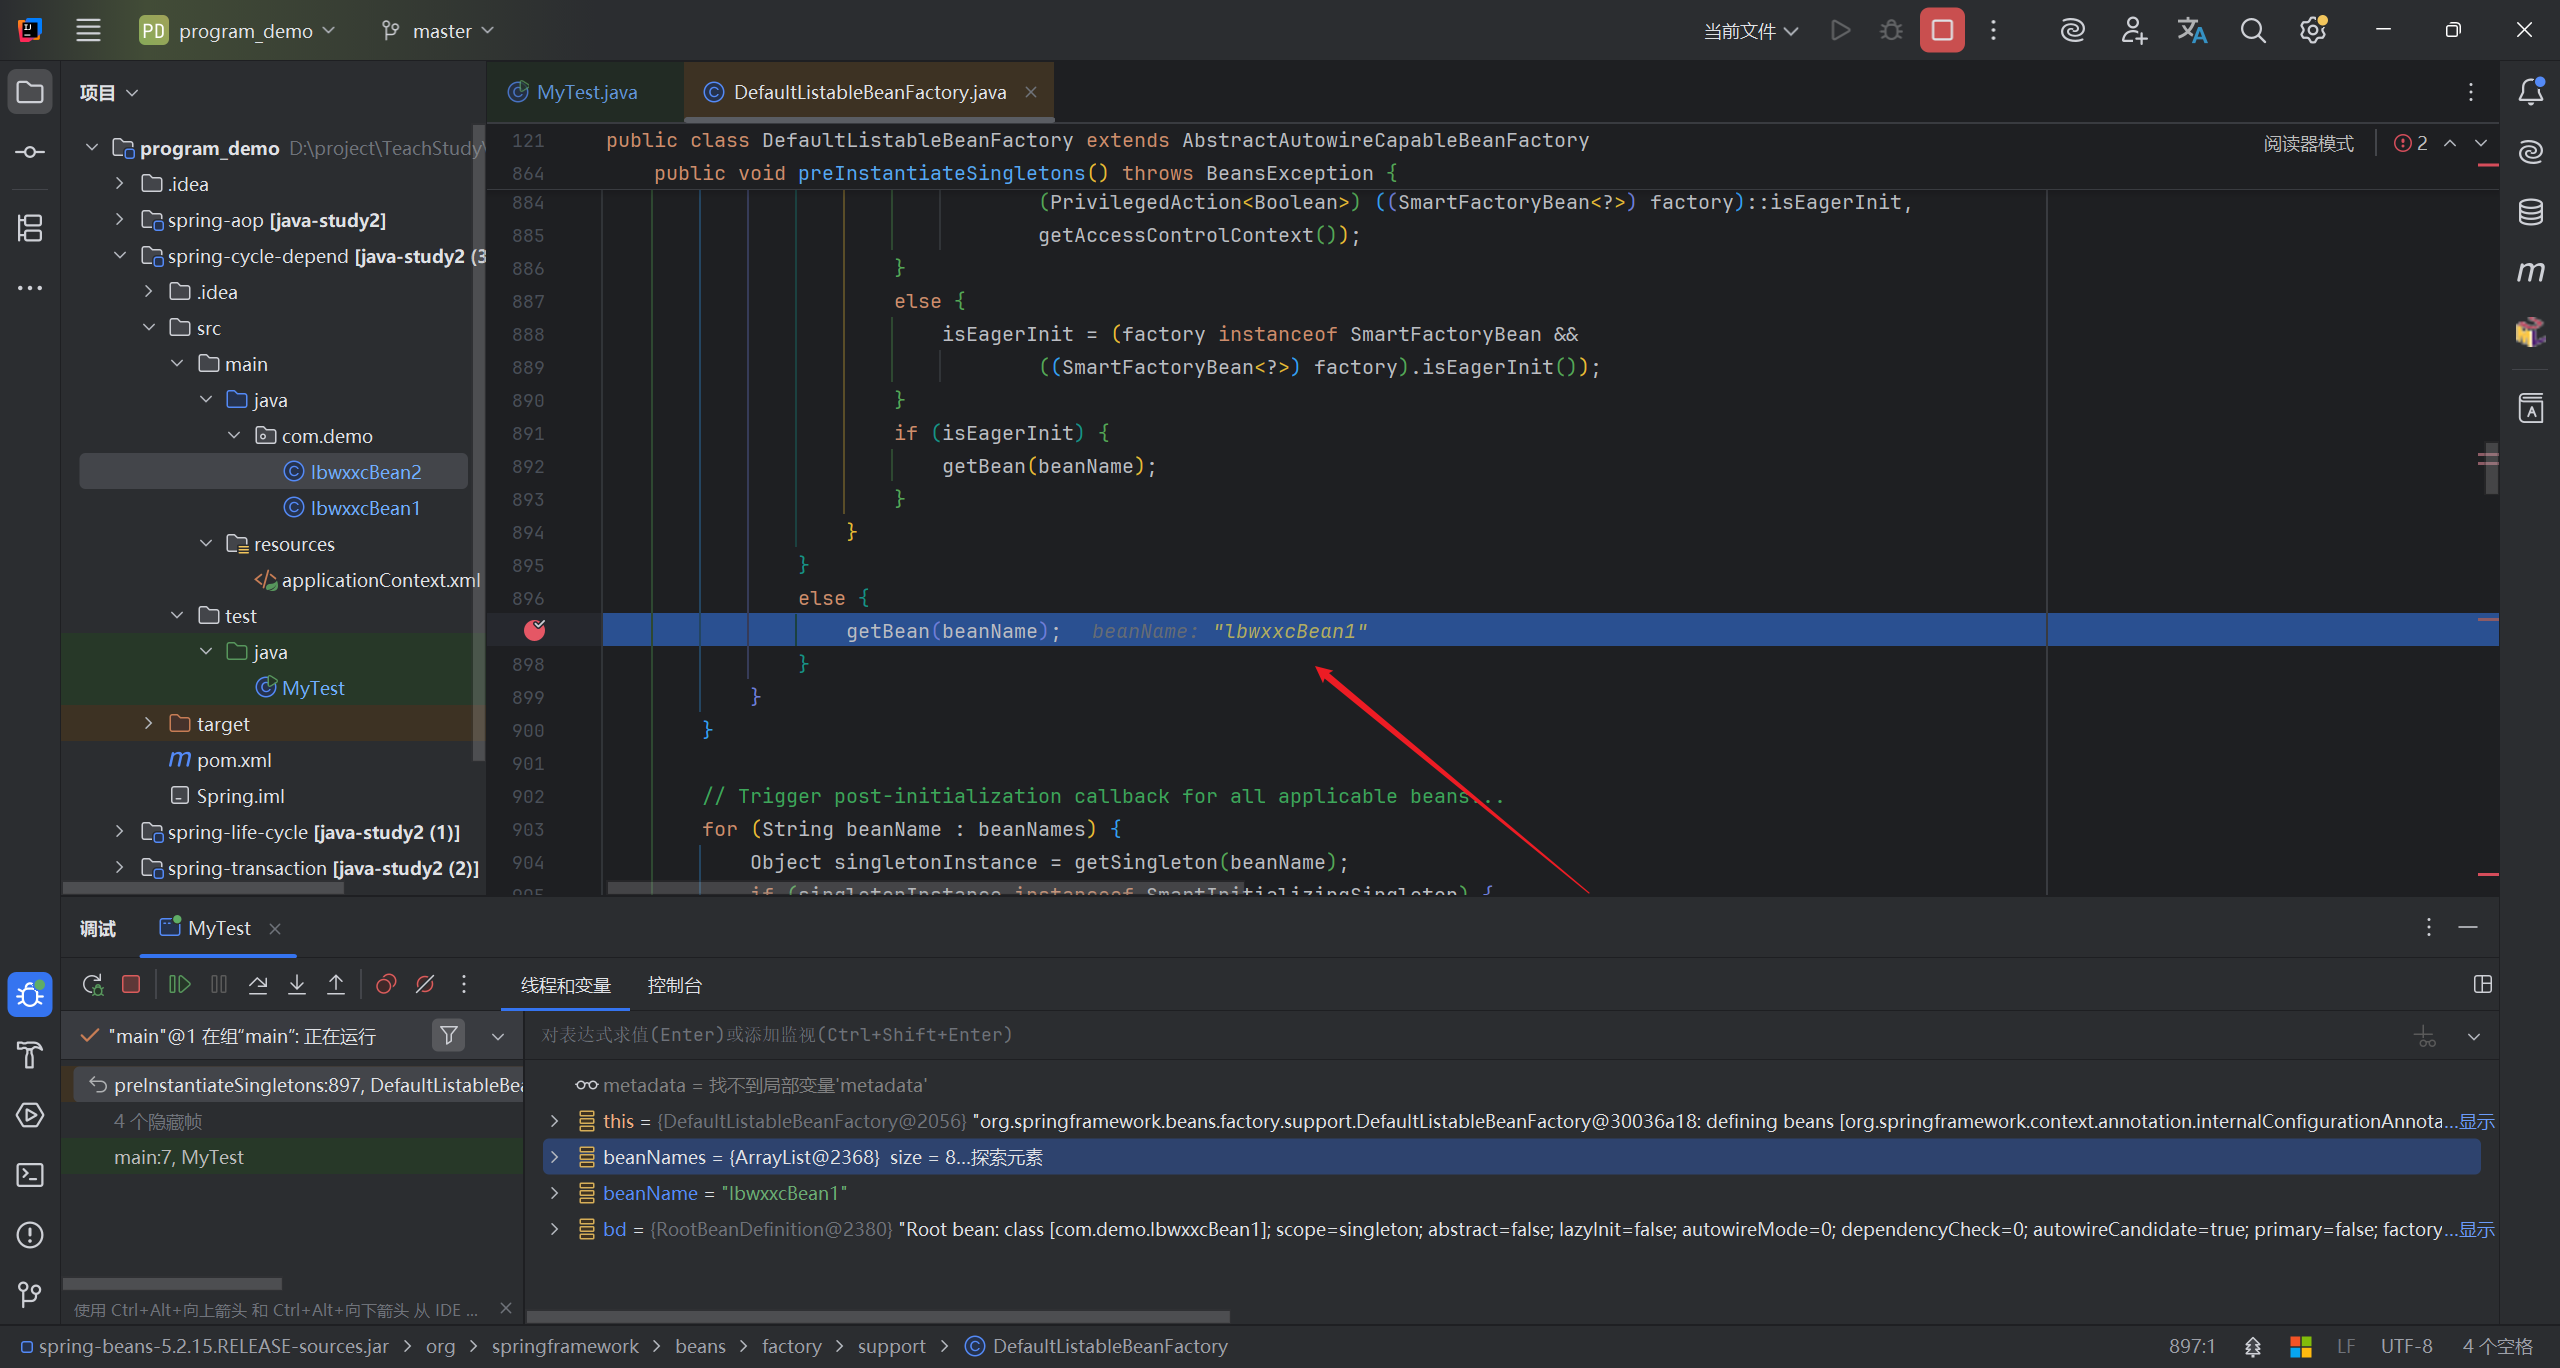Viewport: 2560px width, 1368px height.
Task: Toggle the thread frames filter button
Action: point(449,1036)
